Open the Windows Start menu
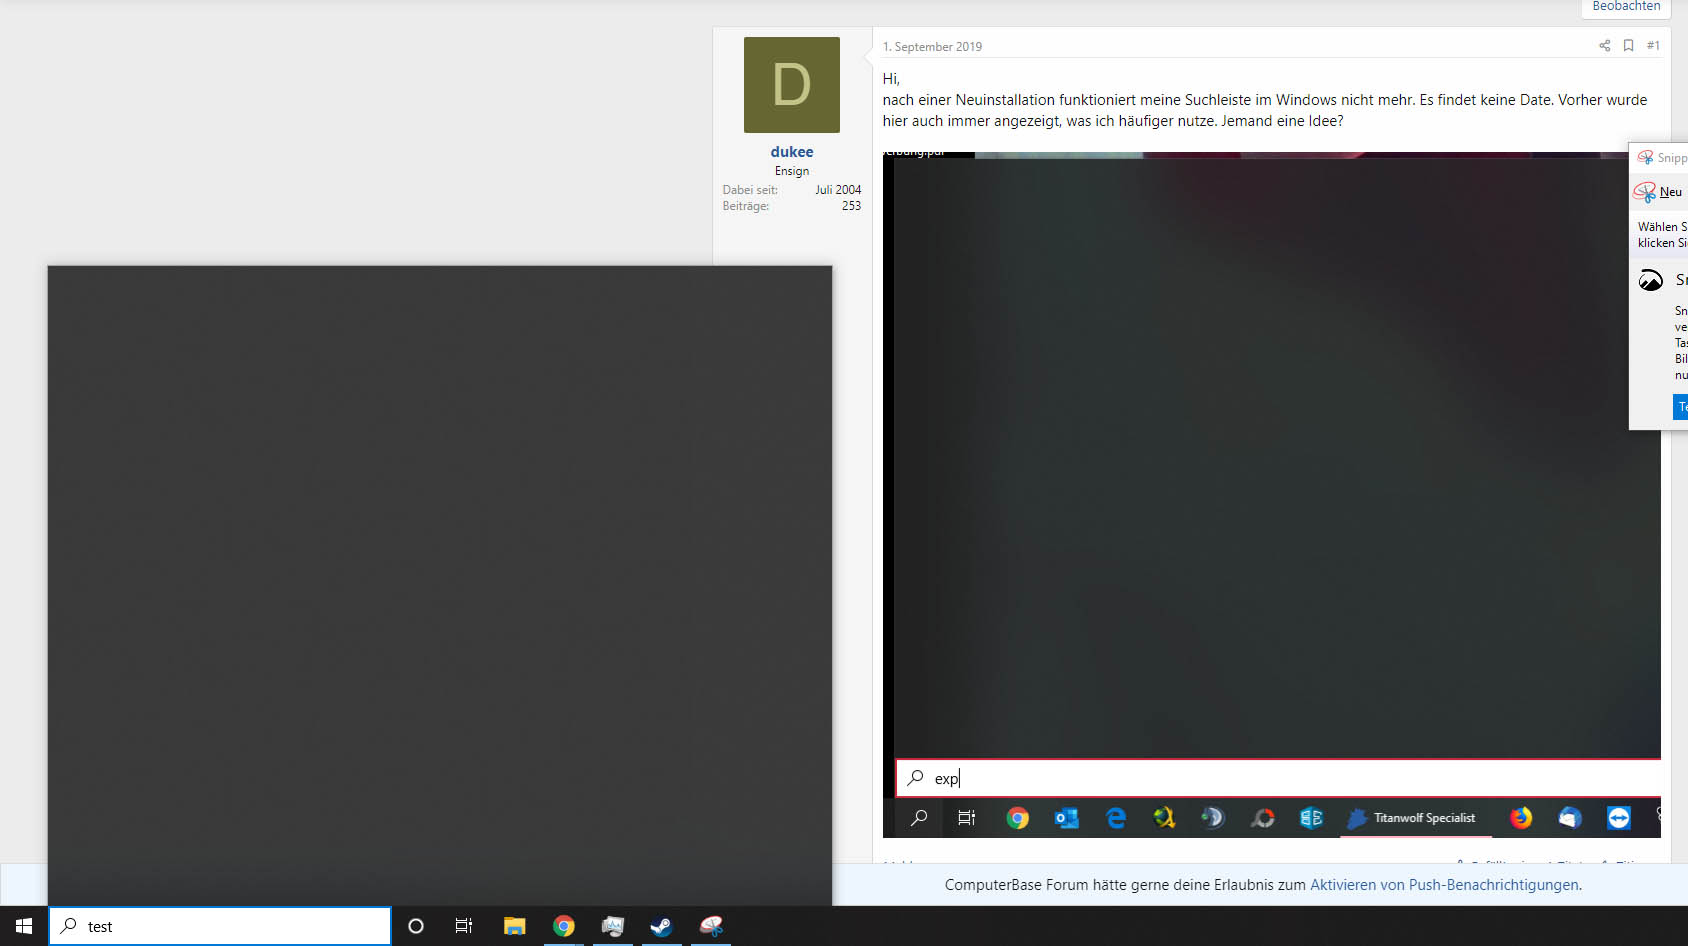 click(24, 926)
